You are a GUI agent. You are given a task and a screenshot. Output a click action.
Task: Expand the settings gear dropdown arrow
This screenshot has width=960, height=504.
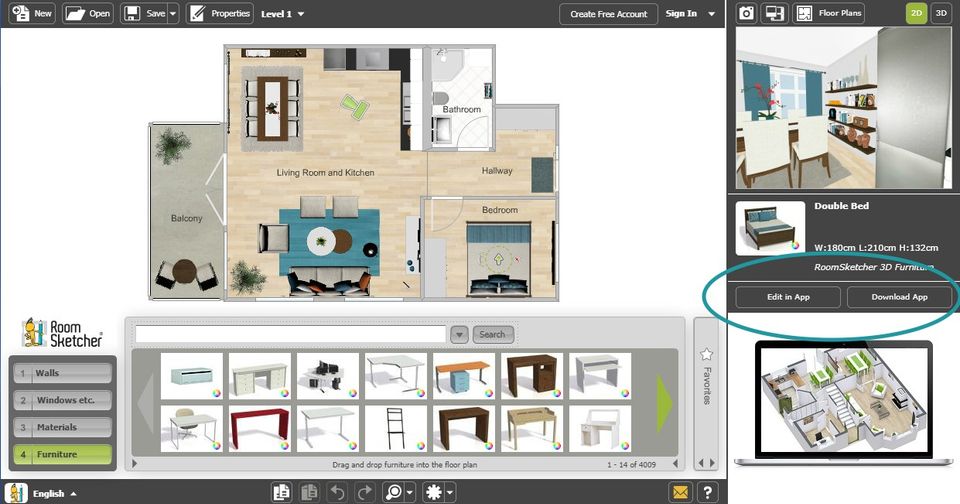tap(451, 492)
